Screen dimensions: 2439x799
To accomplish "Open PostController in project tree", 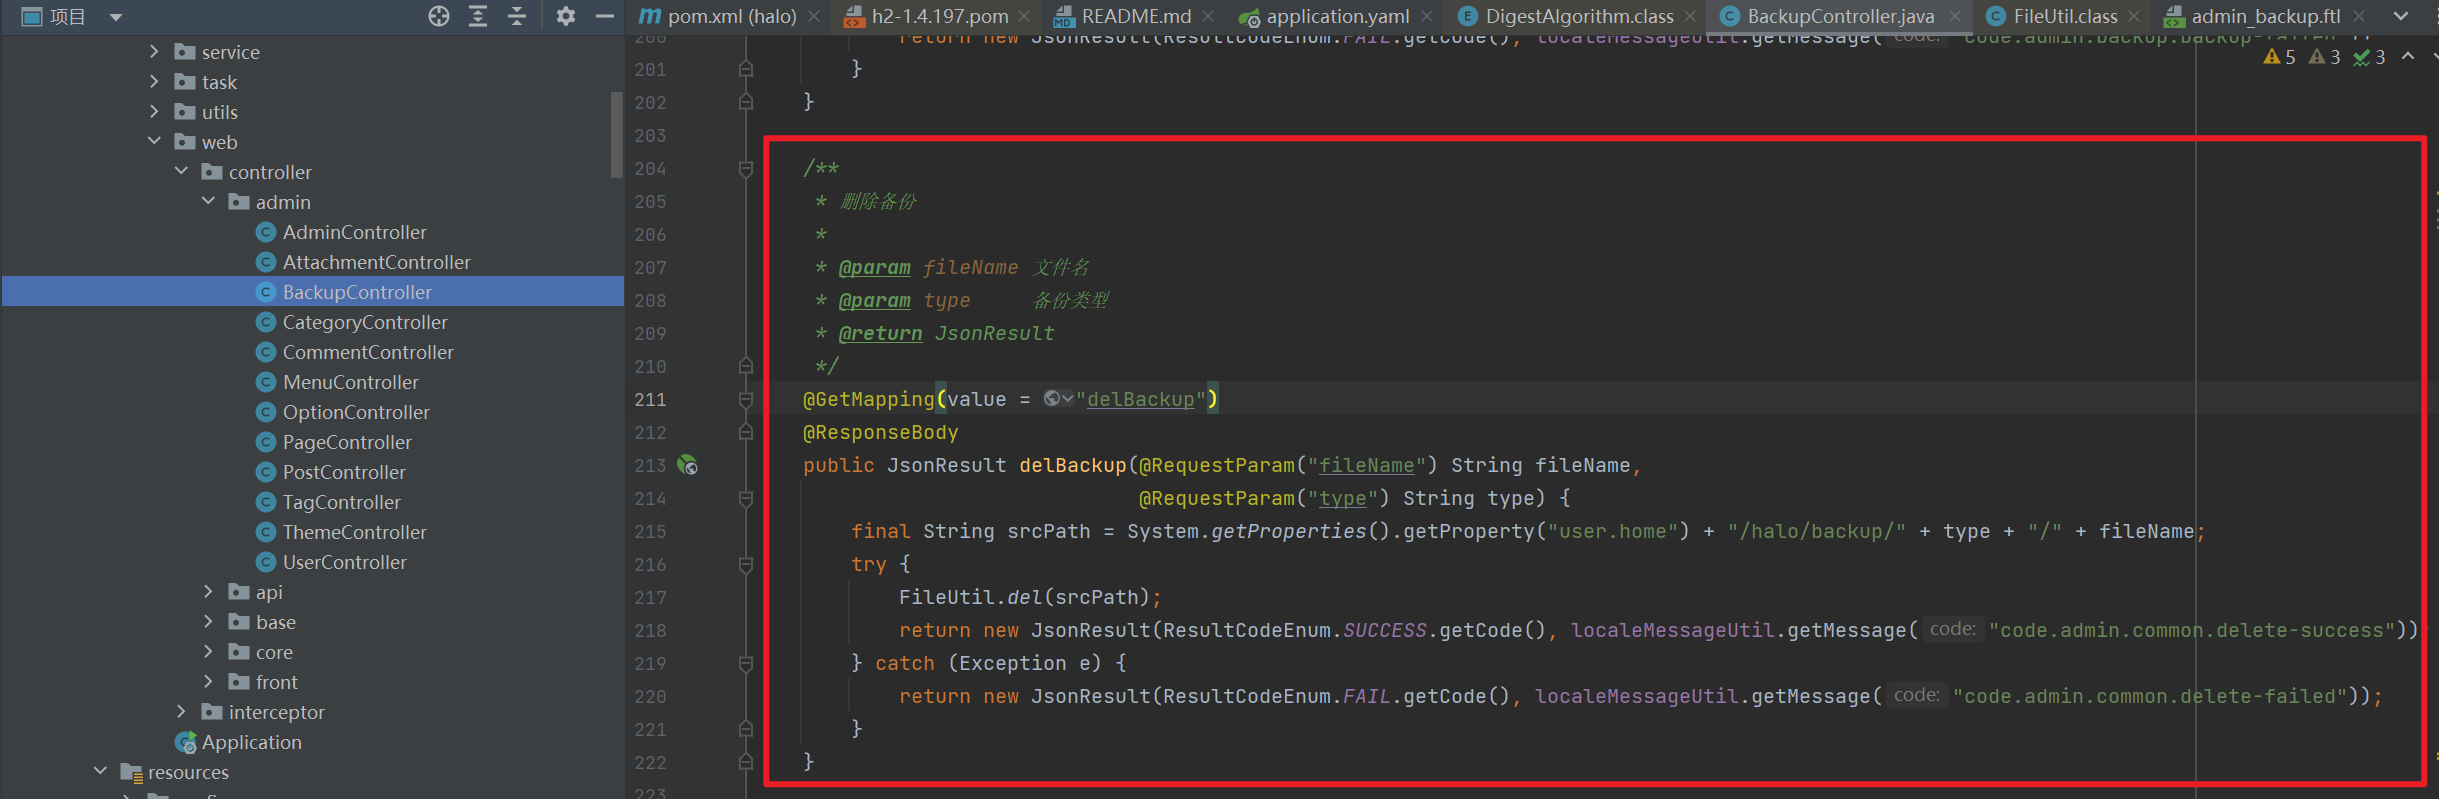I will click(344, 472).
